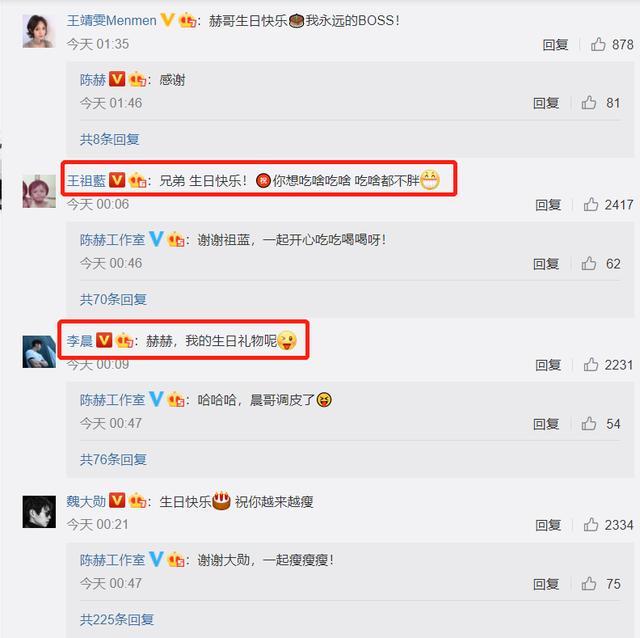This screenshot has height=638, width=640.
Task: Reply to 王靖雯Menmen's comment
Action: pyautogui.click(x=555, y=44)
